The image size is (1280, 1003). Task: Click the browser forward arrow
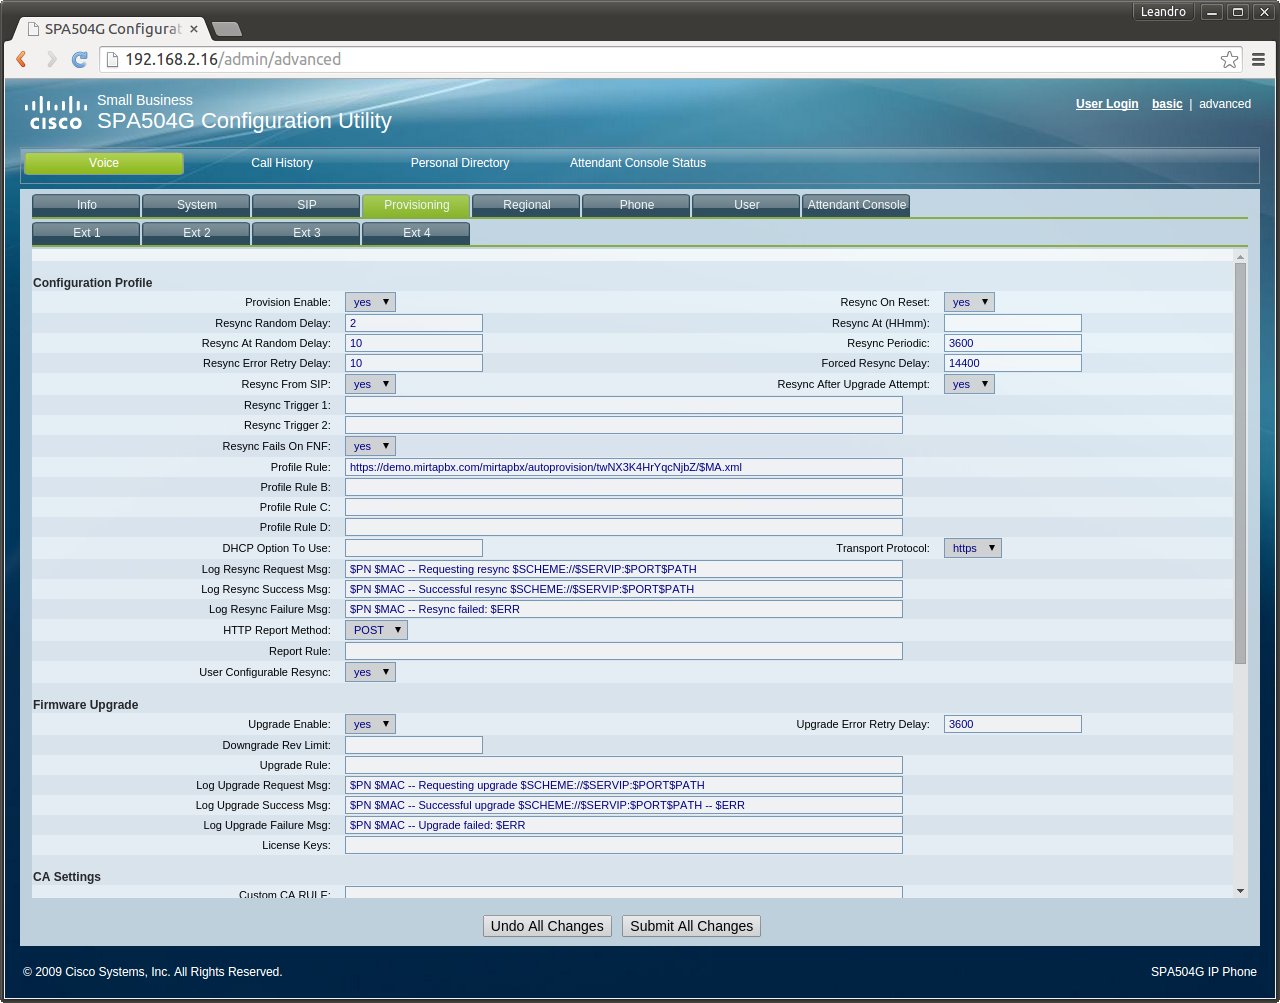click(x=51, y=59)
